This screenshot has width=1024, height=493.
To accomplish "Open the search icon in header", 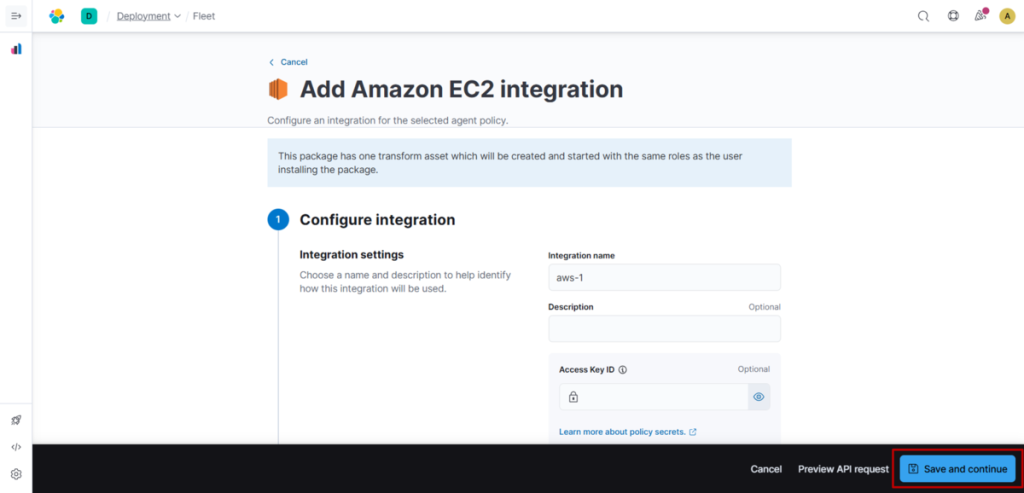I will point(923,16).
